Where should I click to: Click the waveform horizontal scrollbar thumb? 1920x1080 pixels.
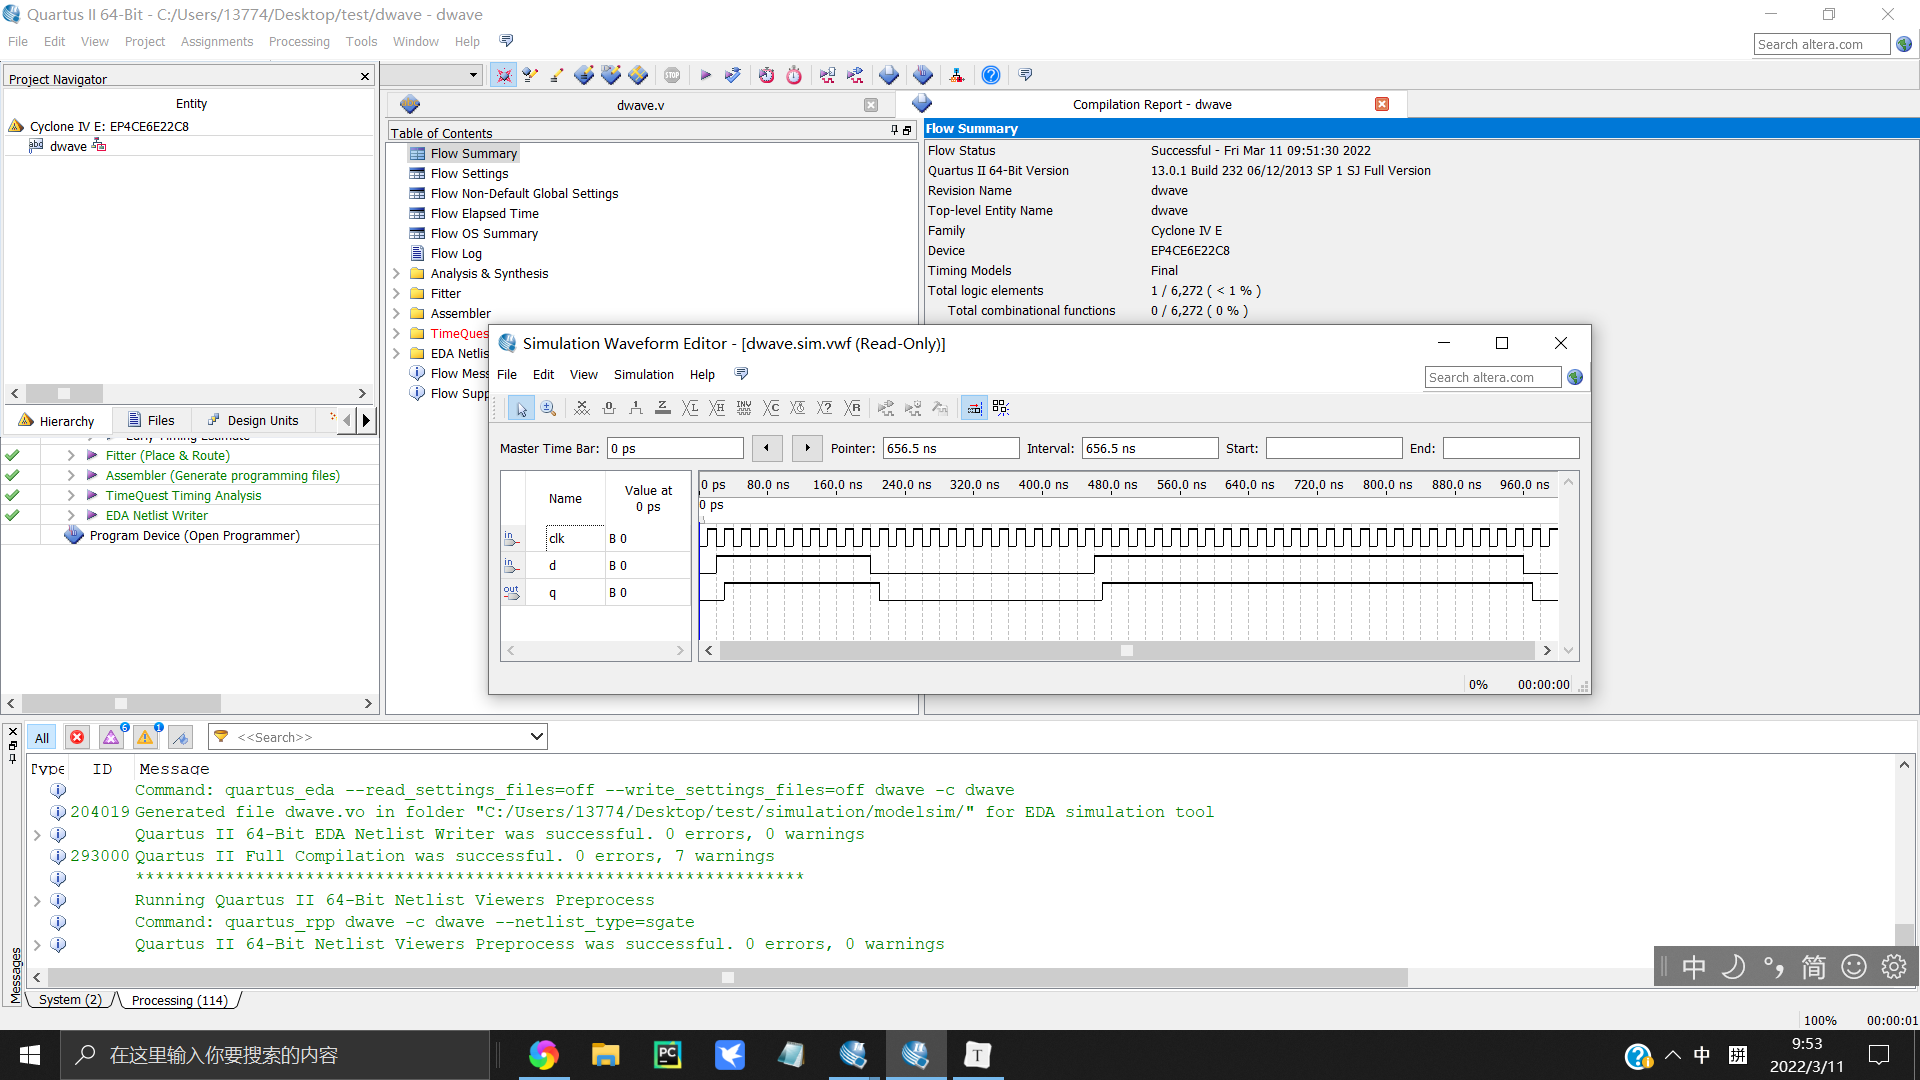tap(1127, 651)
